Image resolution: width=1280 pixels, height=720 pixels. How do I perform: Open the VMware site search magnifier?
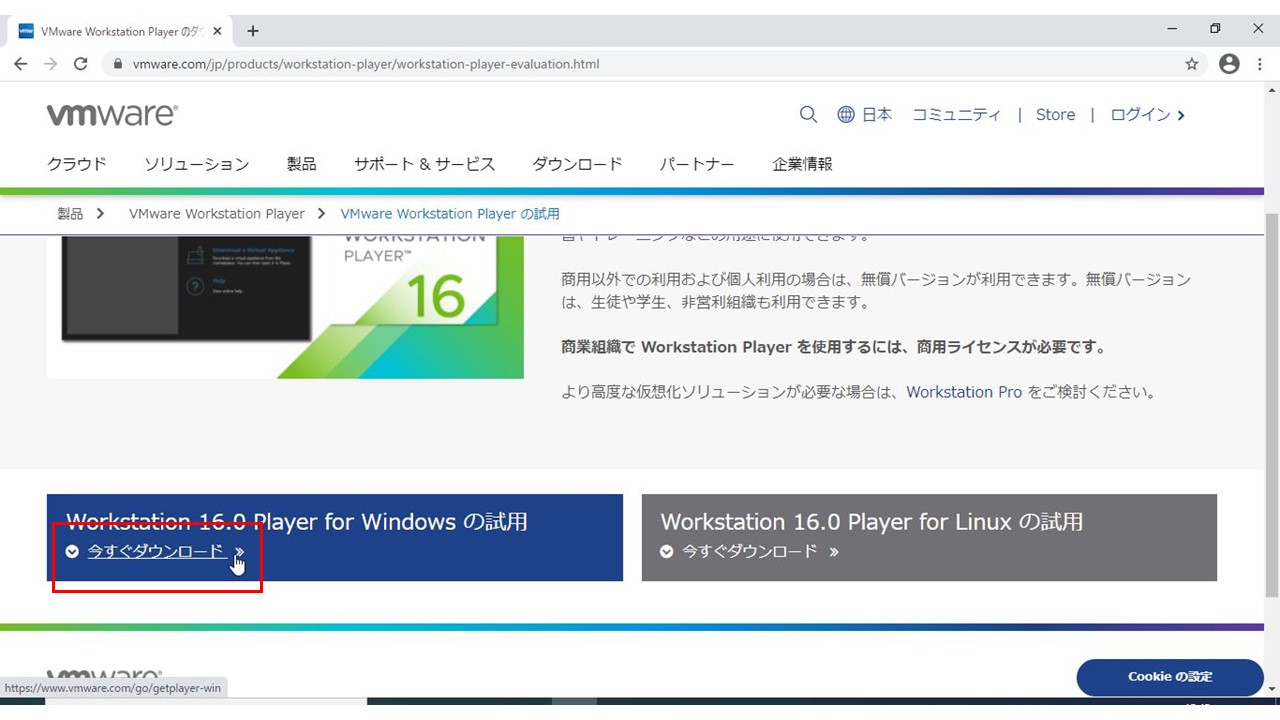click(808, 114)
